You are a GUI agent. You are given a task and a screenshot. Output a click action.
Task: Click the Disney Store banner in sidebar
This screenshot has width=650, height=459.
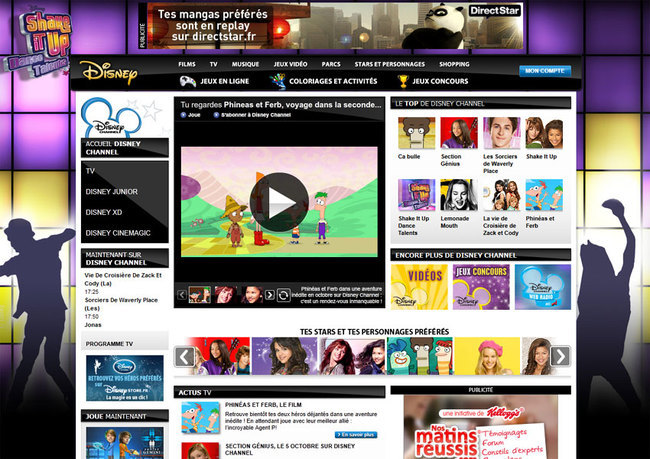[124, 378]
